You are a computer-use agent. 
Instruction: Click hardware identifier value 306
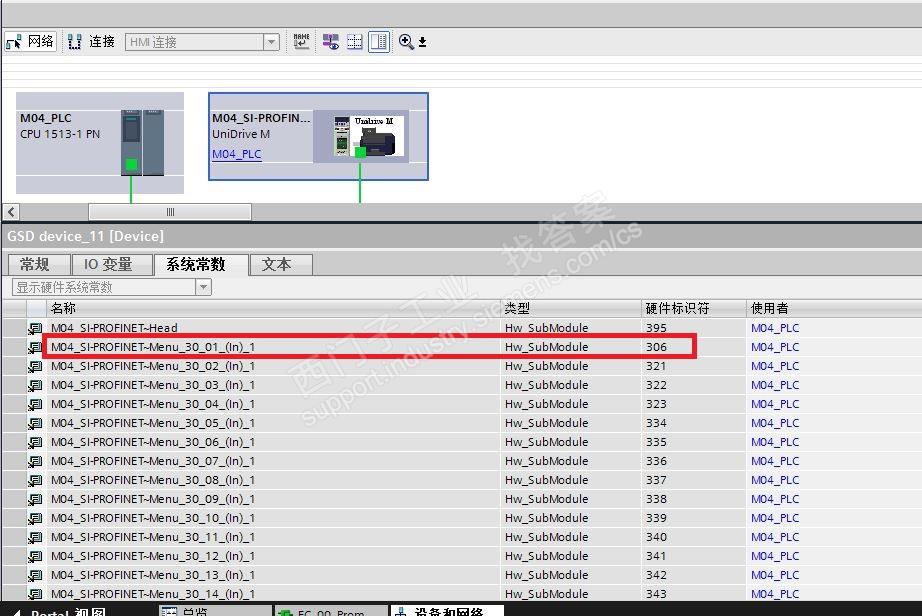[656, 347]
